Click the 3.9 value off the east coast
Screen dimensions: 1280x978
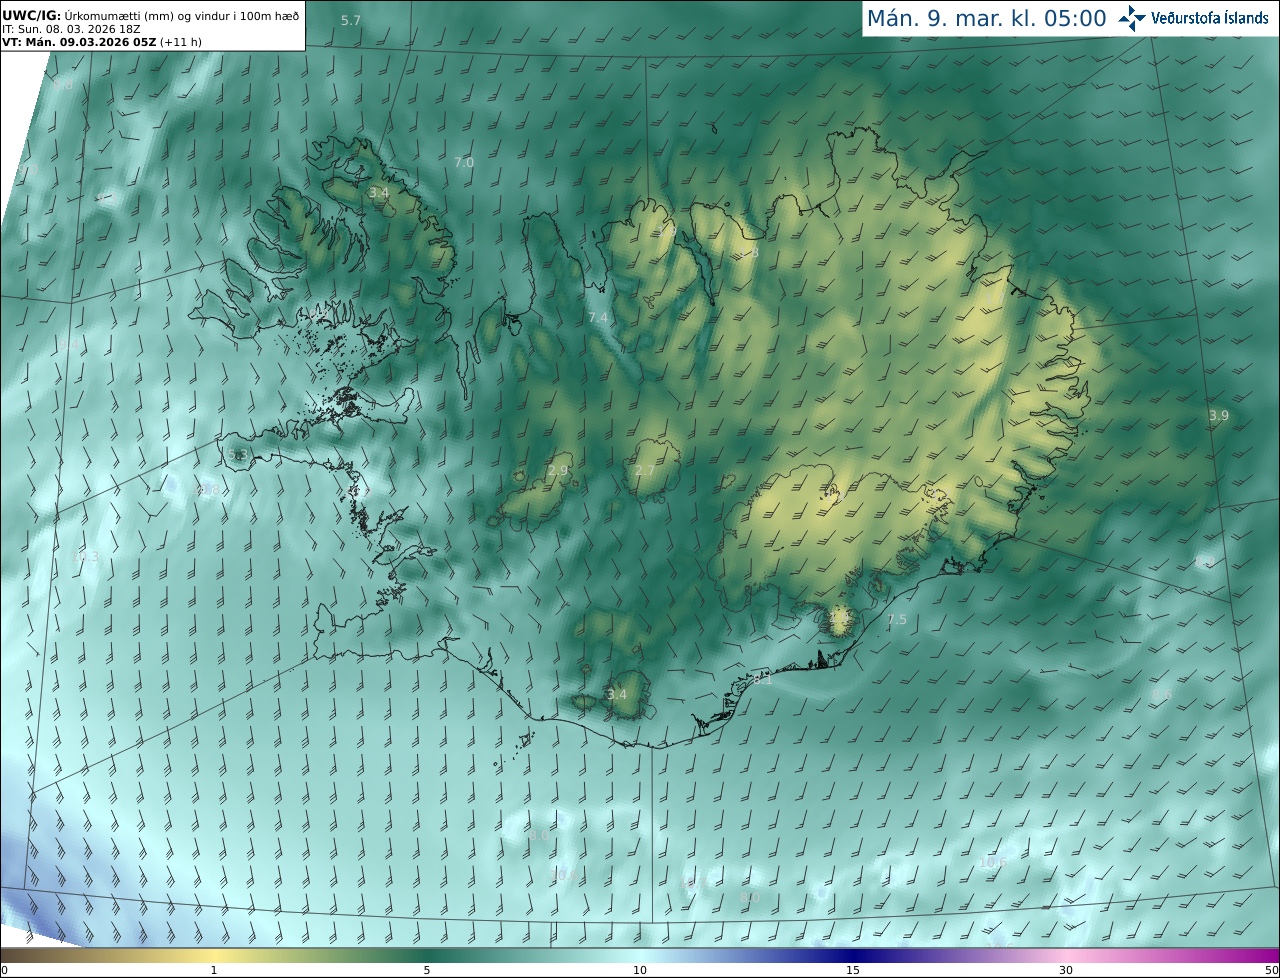tap(1219, 415)
